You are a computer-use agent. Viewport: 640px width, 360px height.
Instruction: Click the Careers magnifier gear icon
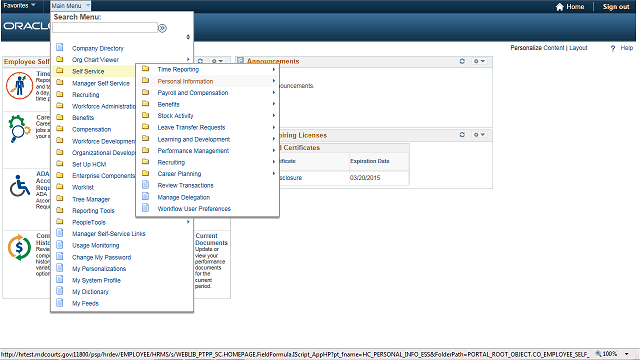tap(19, 129)
